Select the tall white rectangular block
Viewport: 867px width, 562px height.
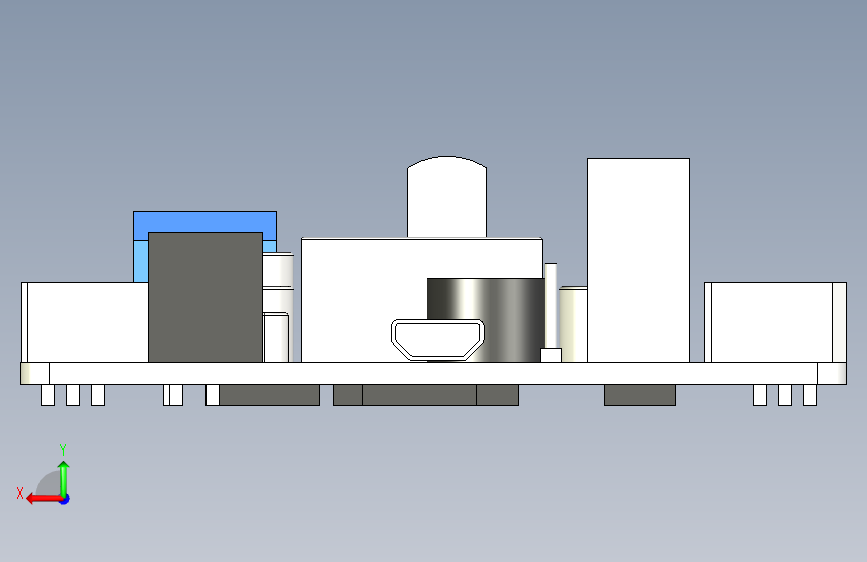coord(638,261)
